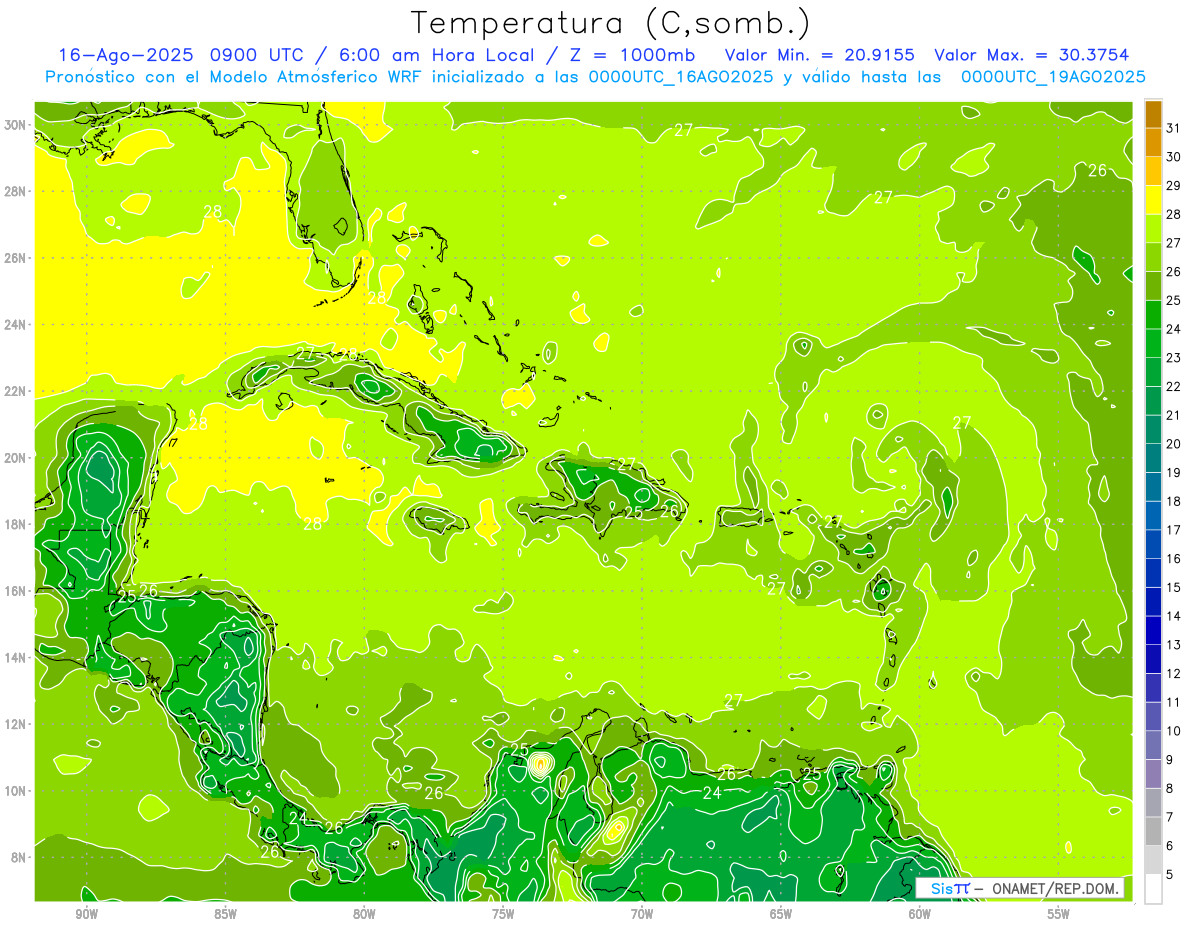Click the 55W longitude axis label
This screenshot has width=1200, height=927.
coord(1059,914)
